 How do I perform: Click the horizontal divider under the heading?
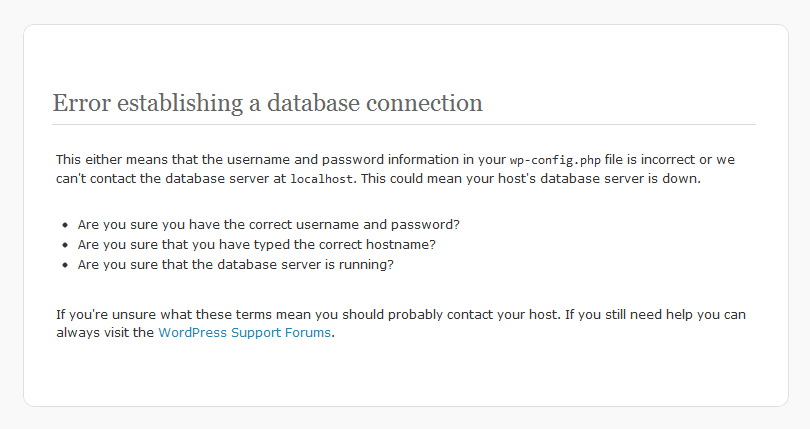(x=404, y=125)
